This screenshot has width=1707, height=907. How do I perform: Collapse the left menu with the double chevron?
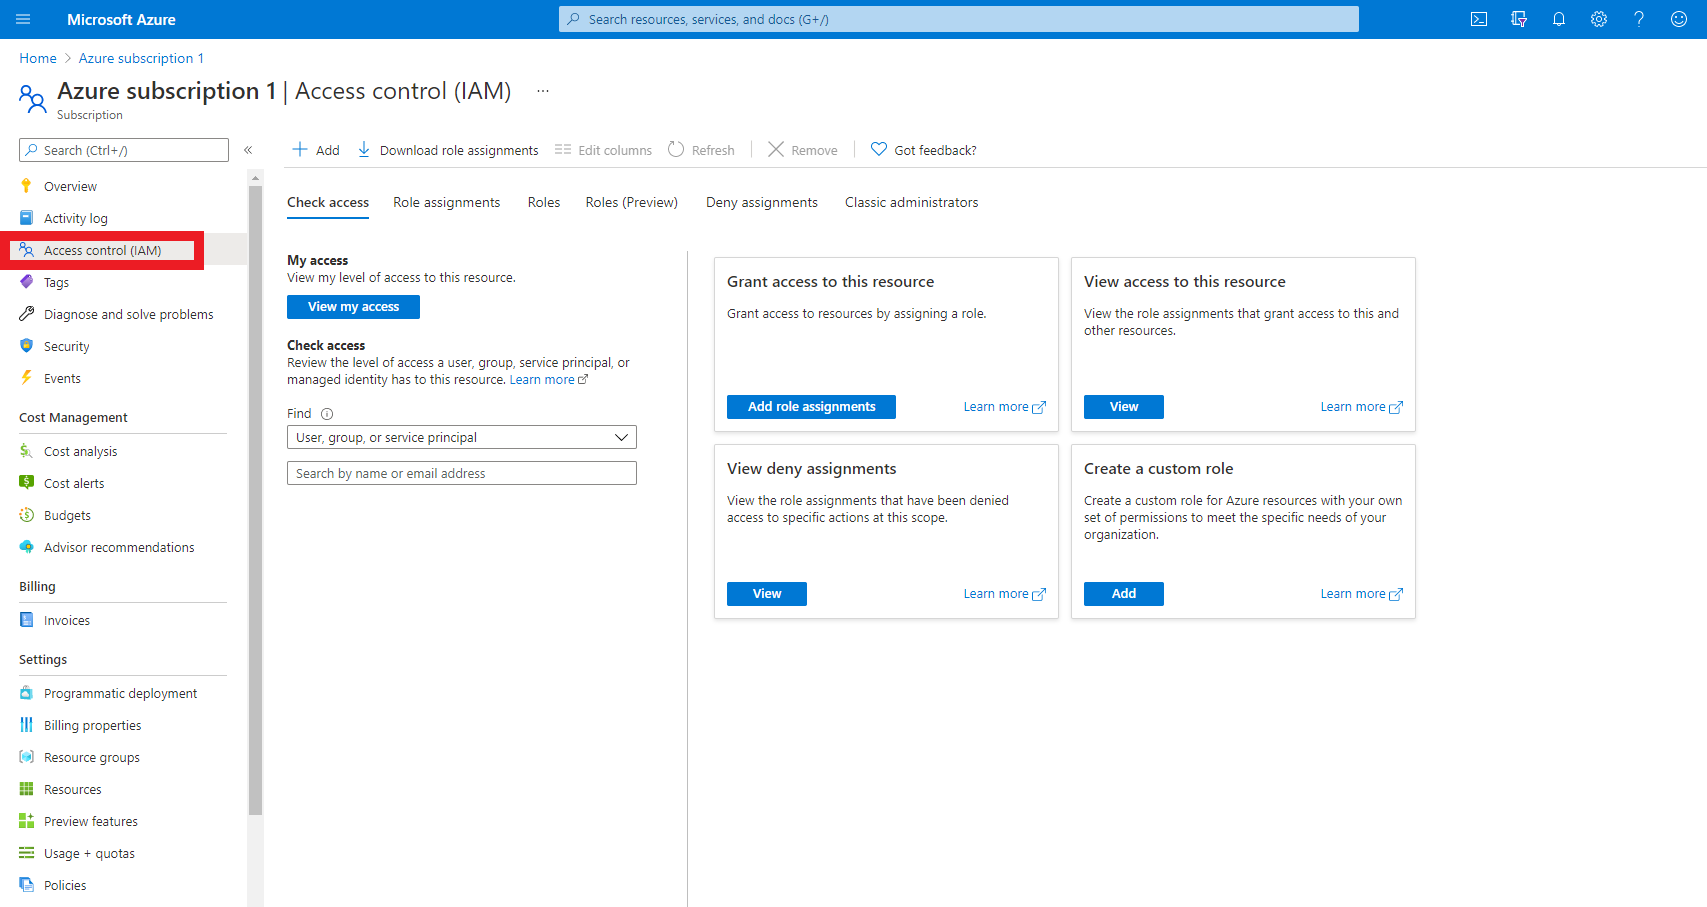coord(248,150)
